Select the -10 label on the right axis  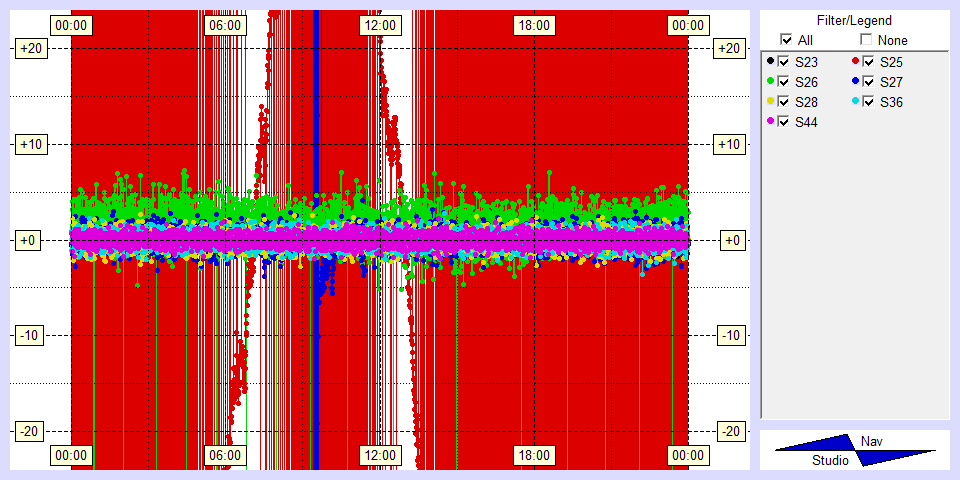pyautogui.click(x=731, y=335)
